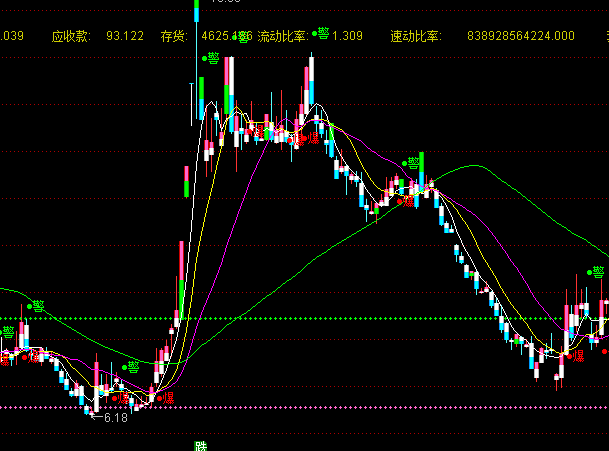
Task: Click the 警 marker above the 6.18 low
Action: 133,367
